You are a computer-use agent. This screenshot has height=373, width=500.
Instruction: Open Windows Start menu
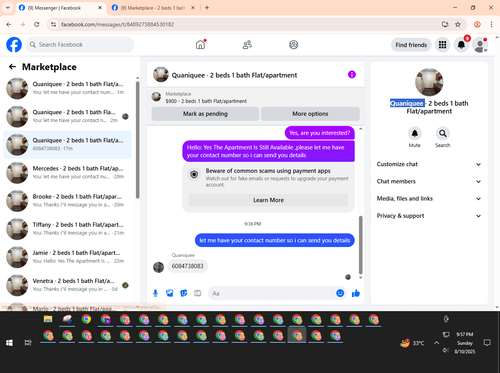[9, 343]
